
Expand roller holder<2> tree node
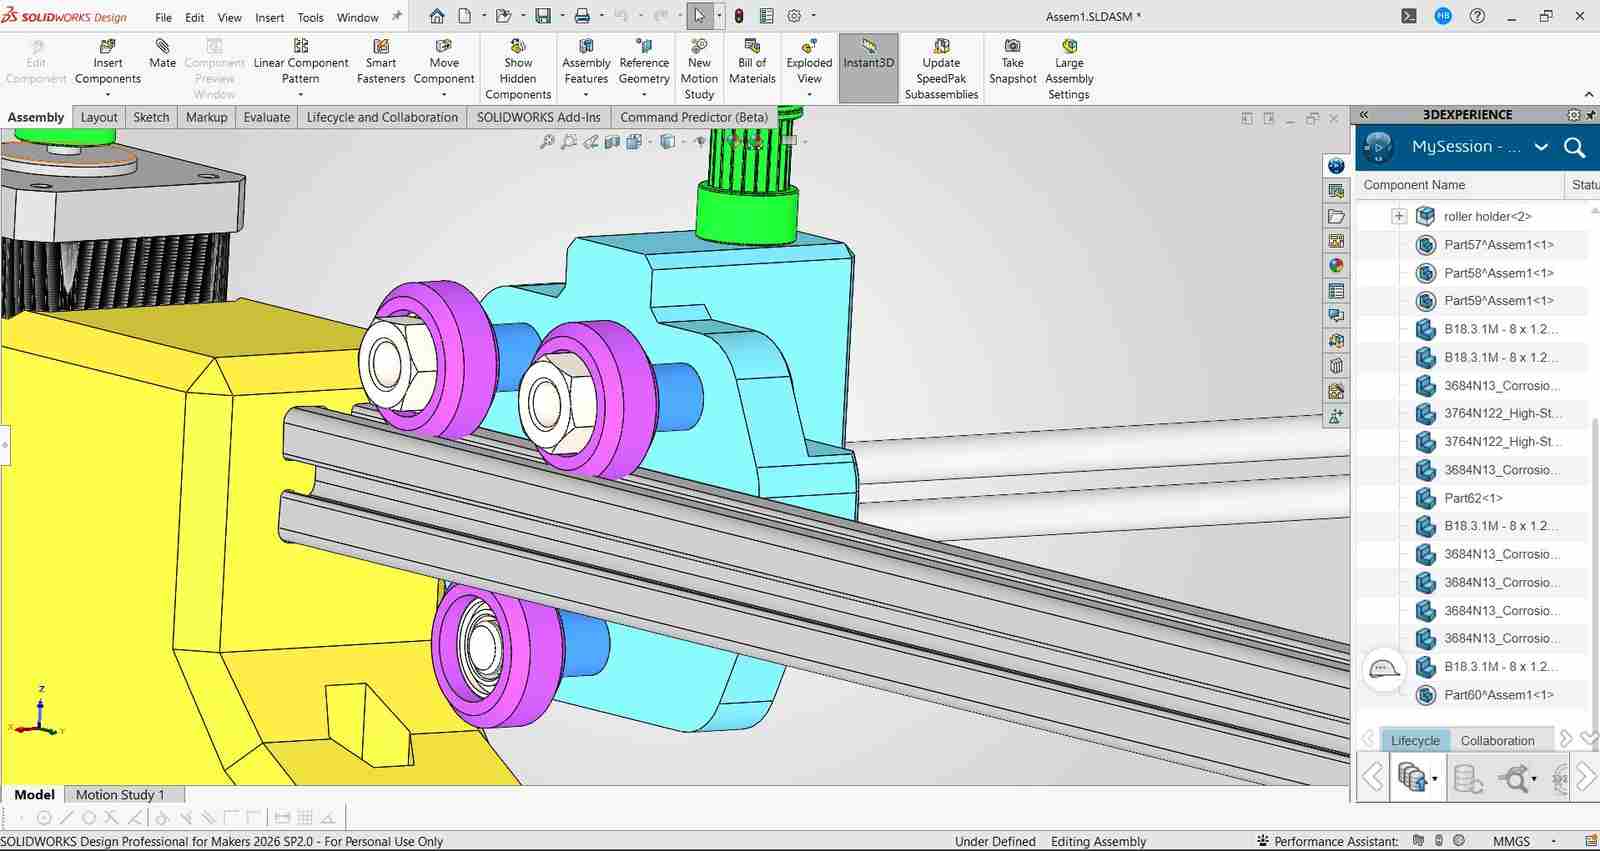[1399, 216]
